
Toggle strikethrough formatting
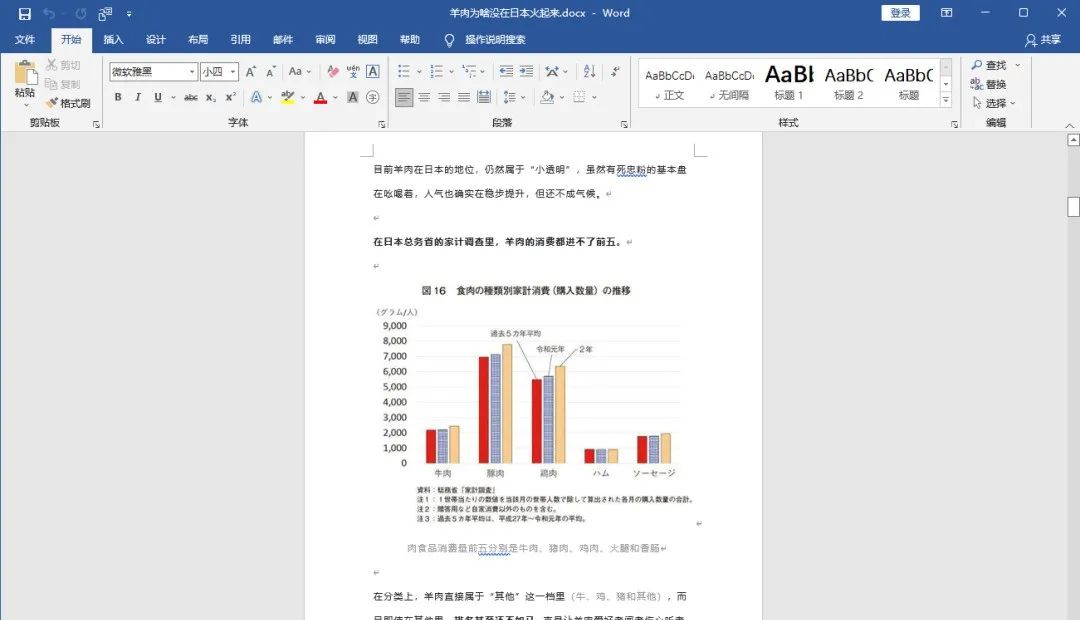coord(191,97)
